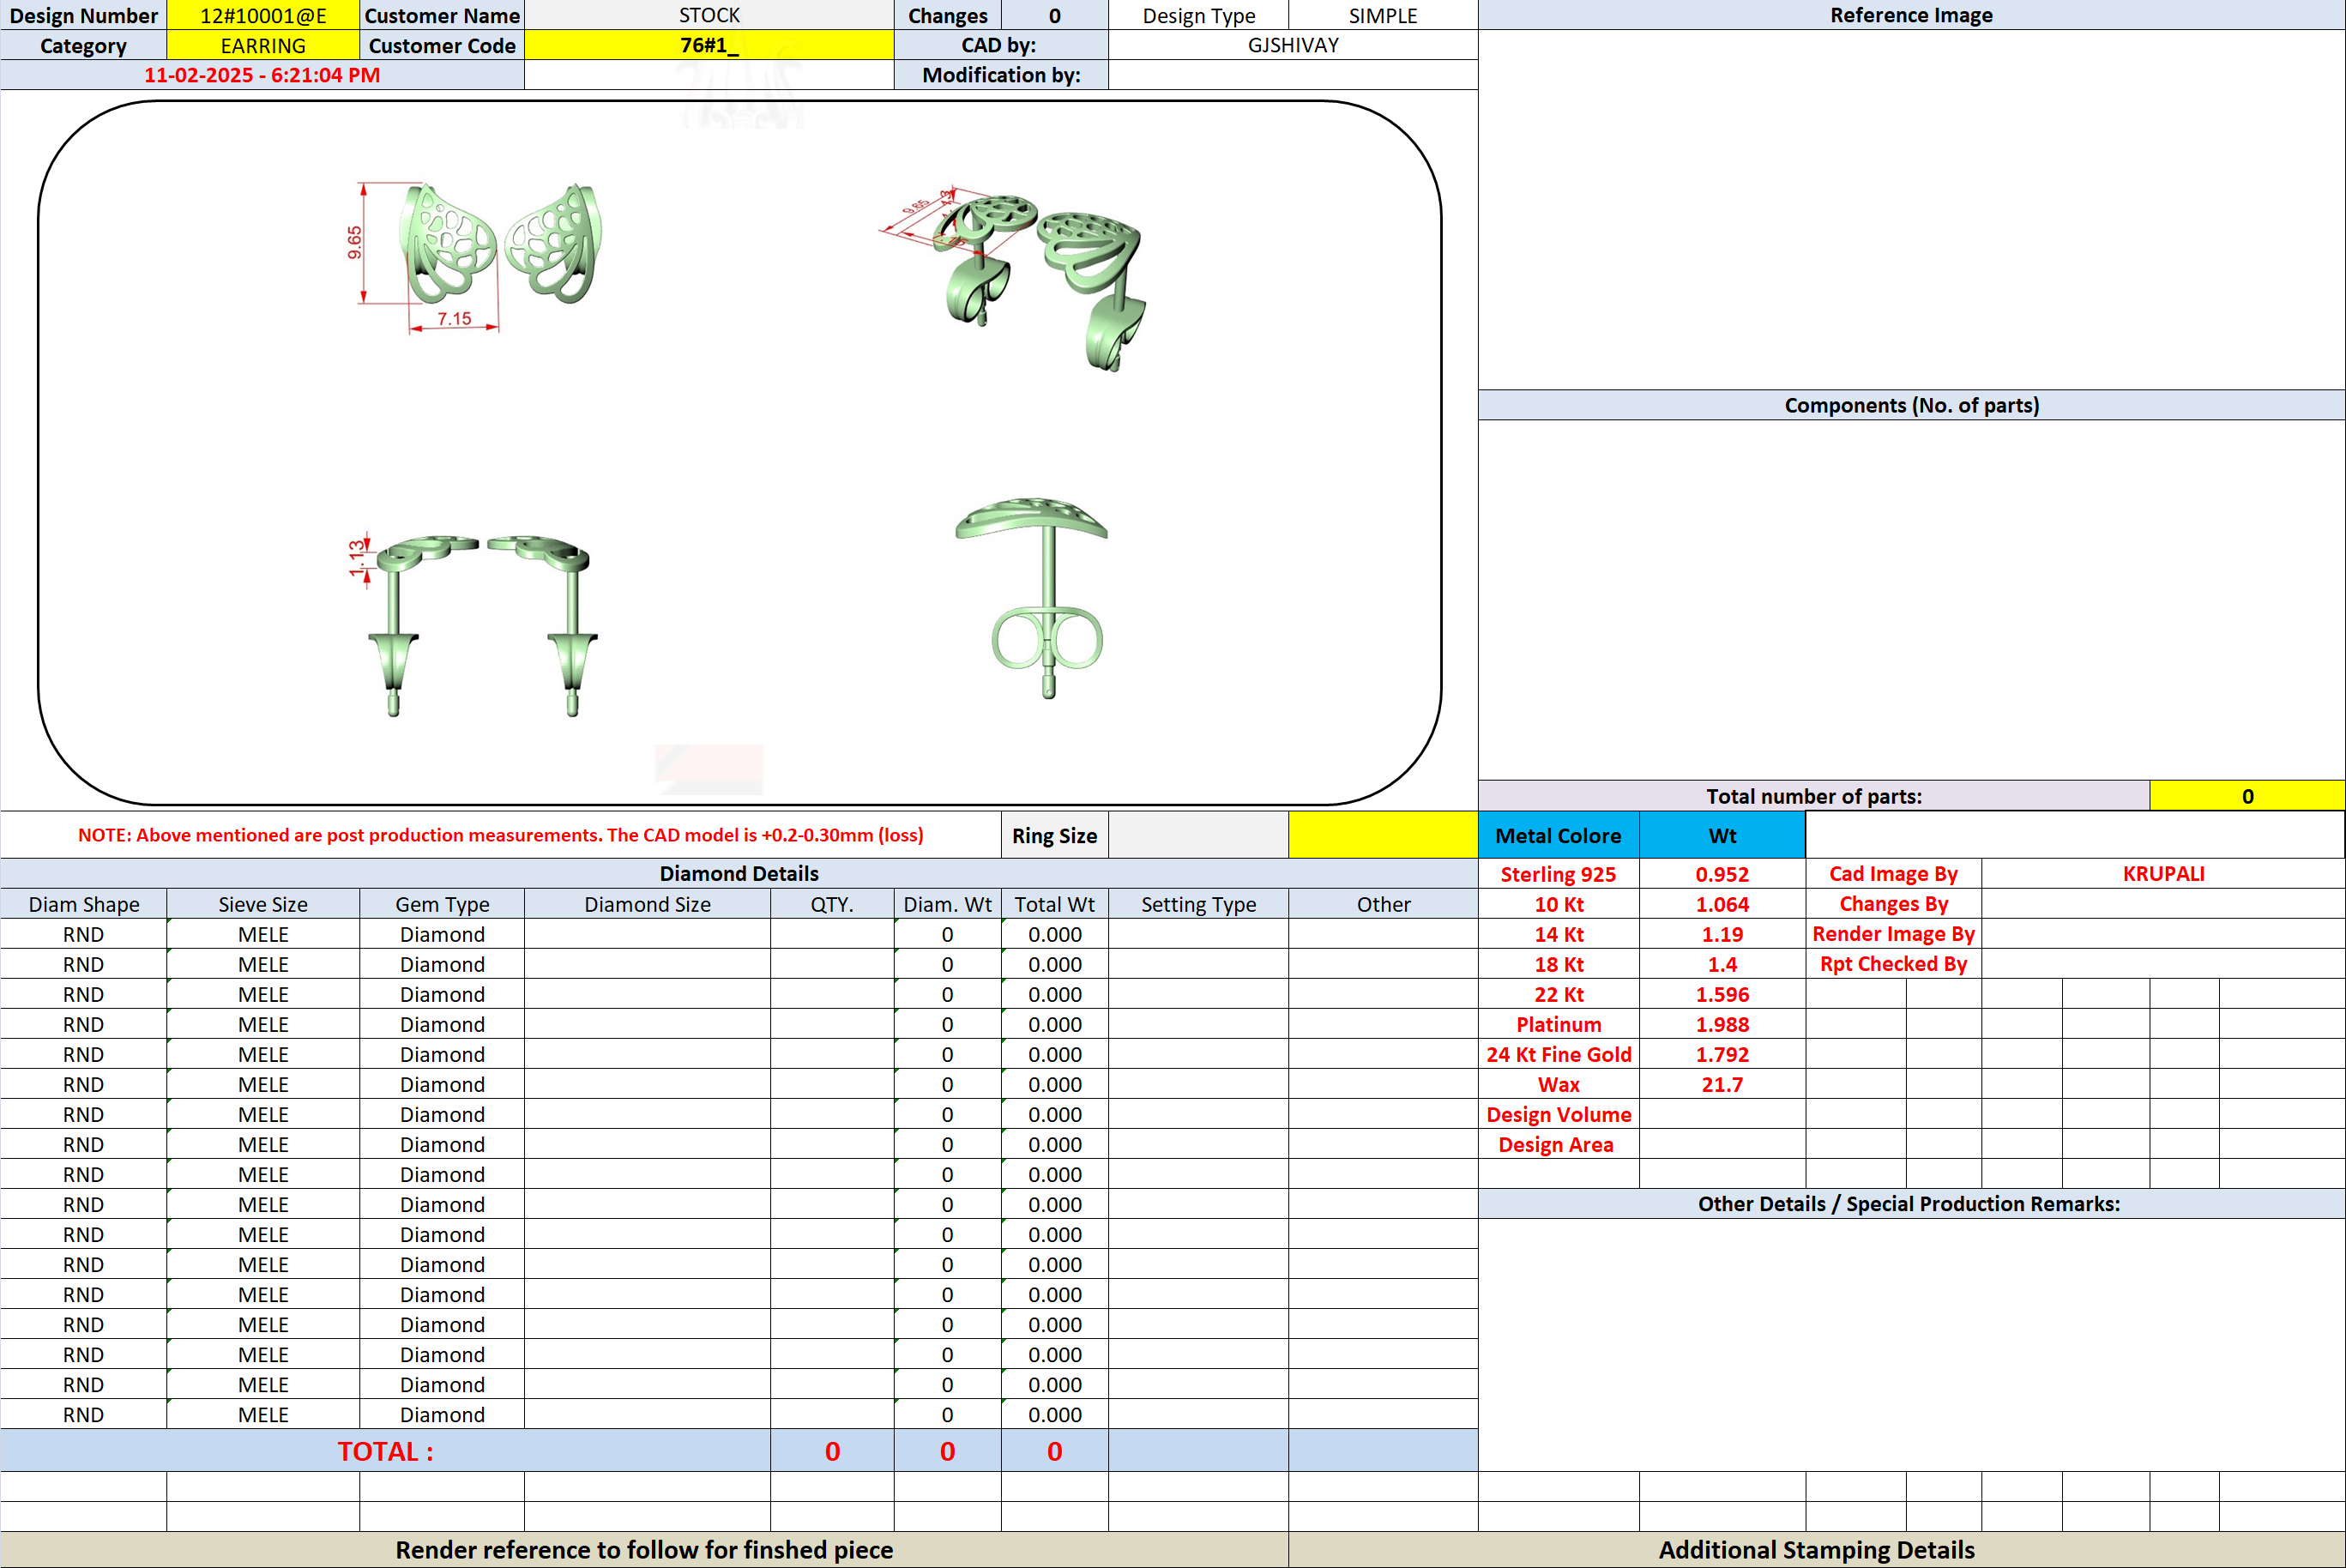Viewport: 2346px width, 1568px height.
Task: Select the SIMPLE design type cell
Action: [1383, 15]
